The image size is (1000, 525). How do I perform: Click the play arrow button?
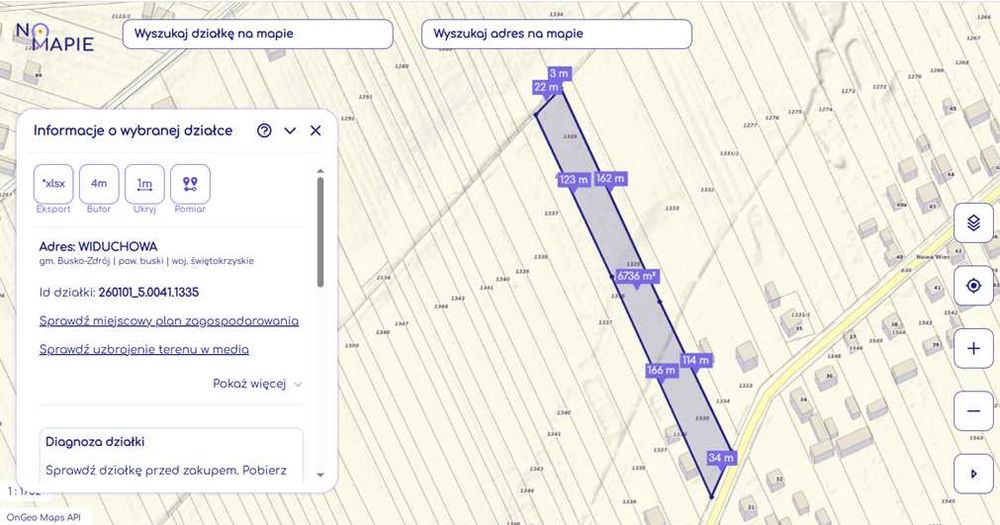click(x=973, y=473)
